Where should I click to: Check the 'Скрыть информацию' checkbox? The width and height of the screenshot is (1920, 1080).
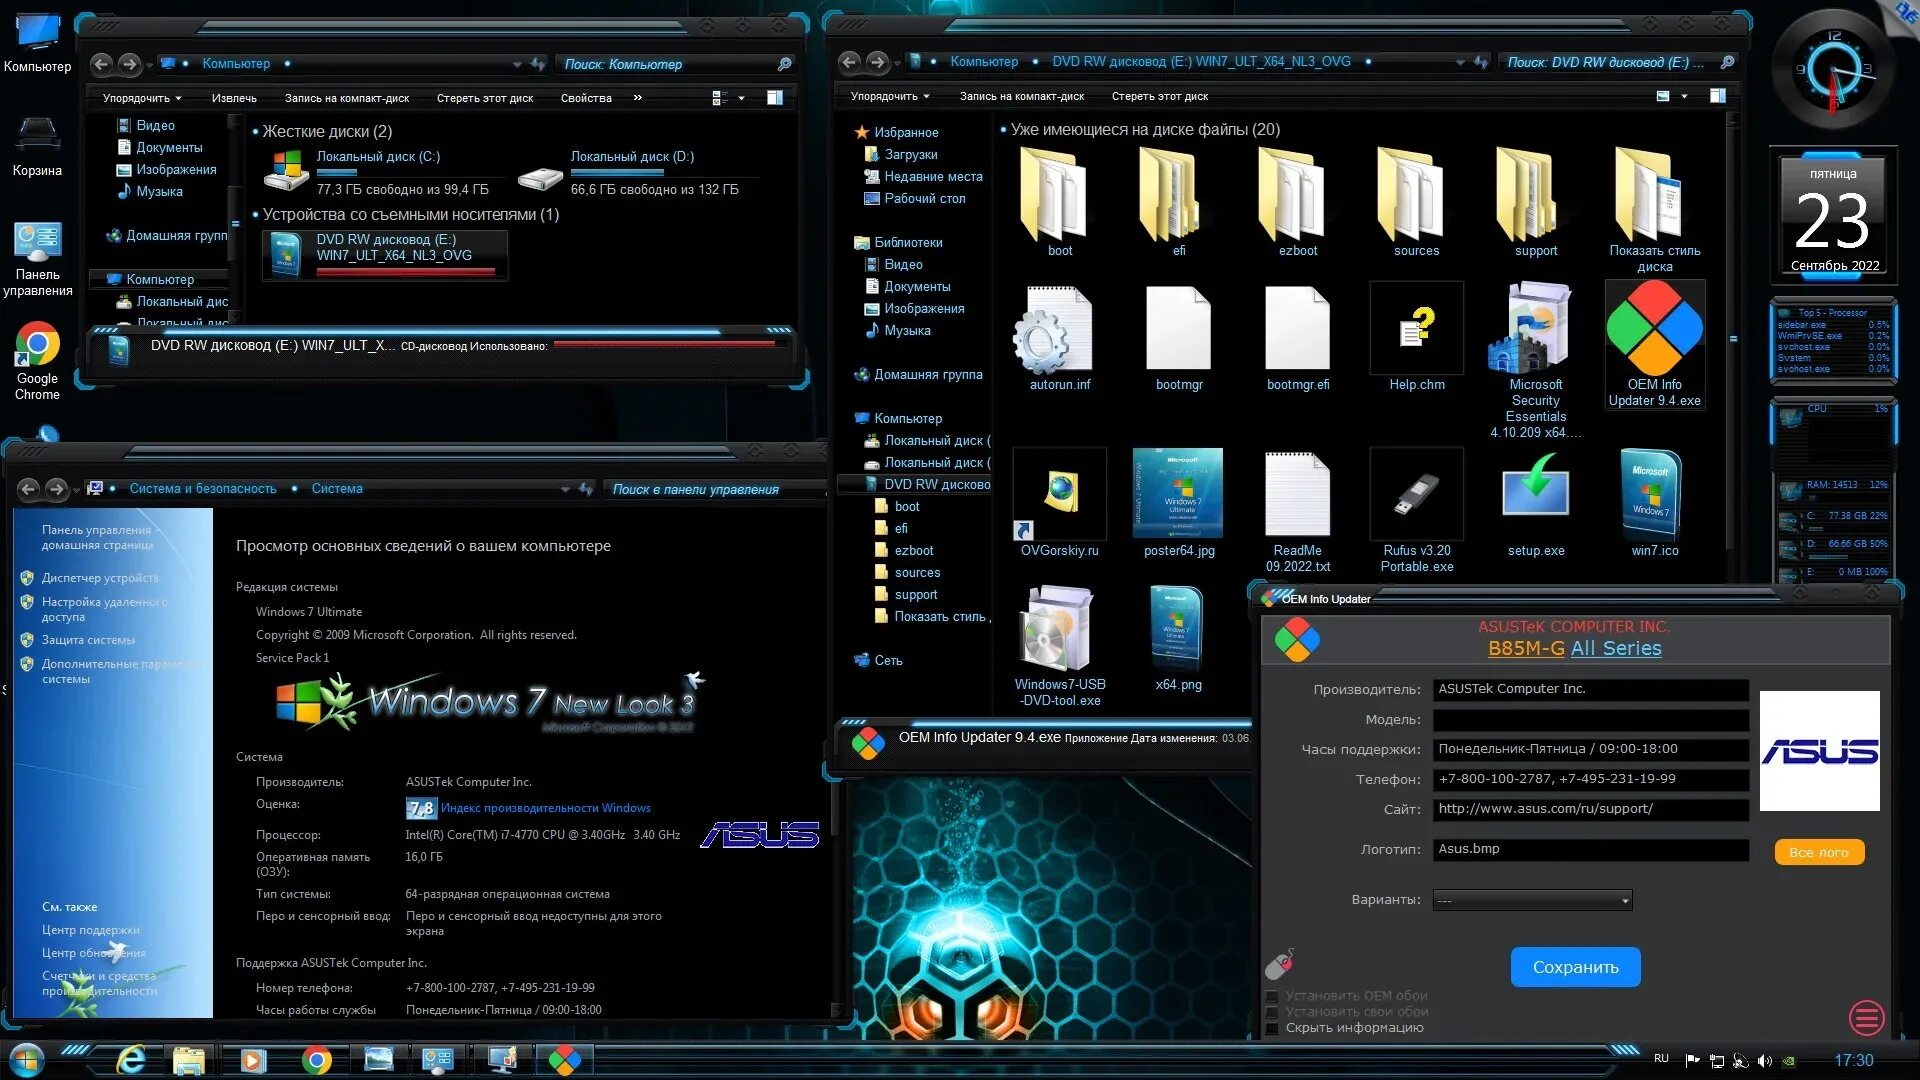click(1272, 1029)
